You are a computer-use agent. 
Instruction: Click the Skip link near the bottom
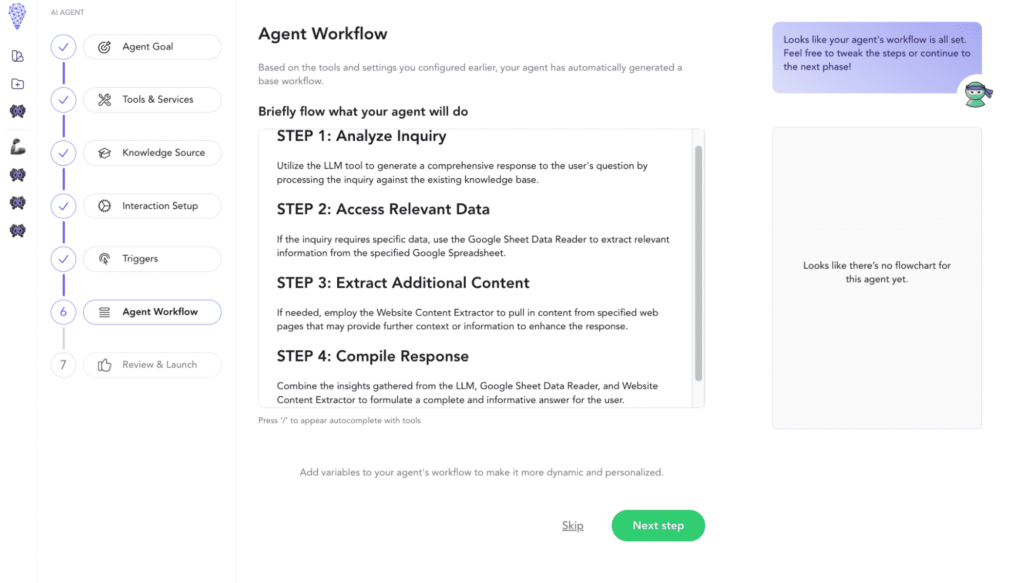(572, 525)
